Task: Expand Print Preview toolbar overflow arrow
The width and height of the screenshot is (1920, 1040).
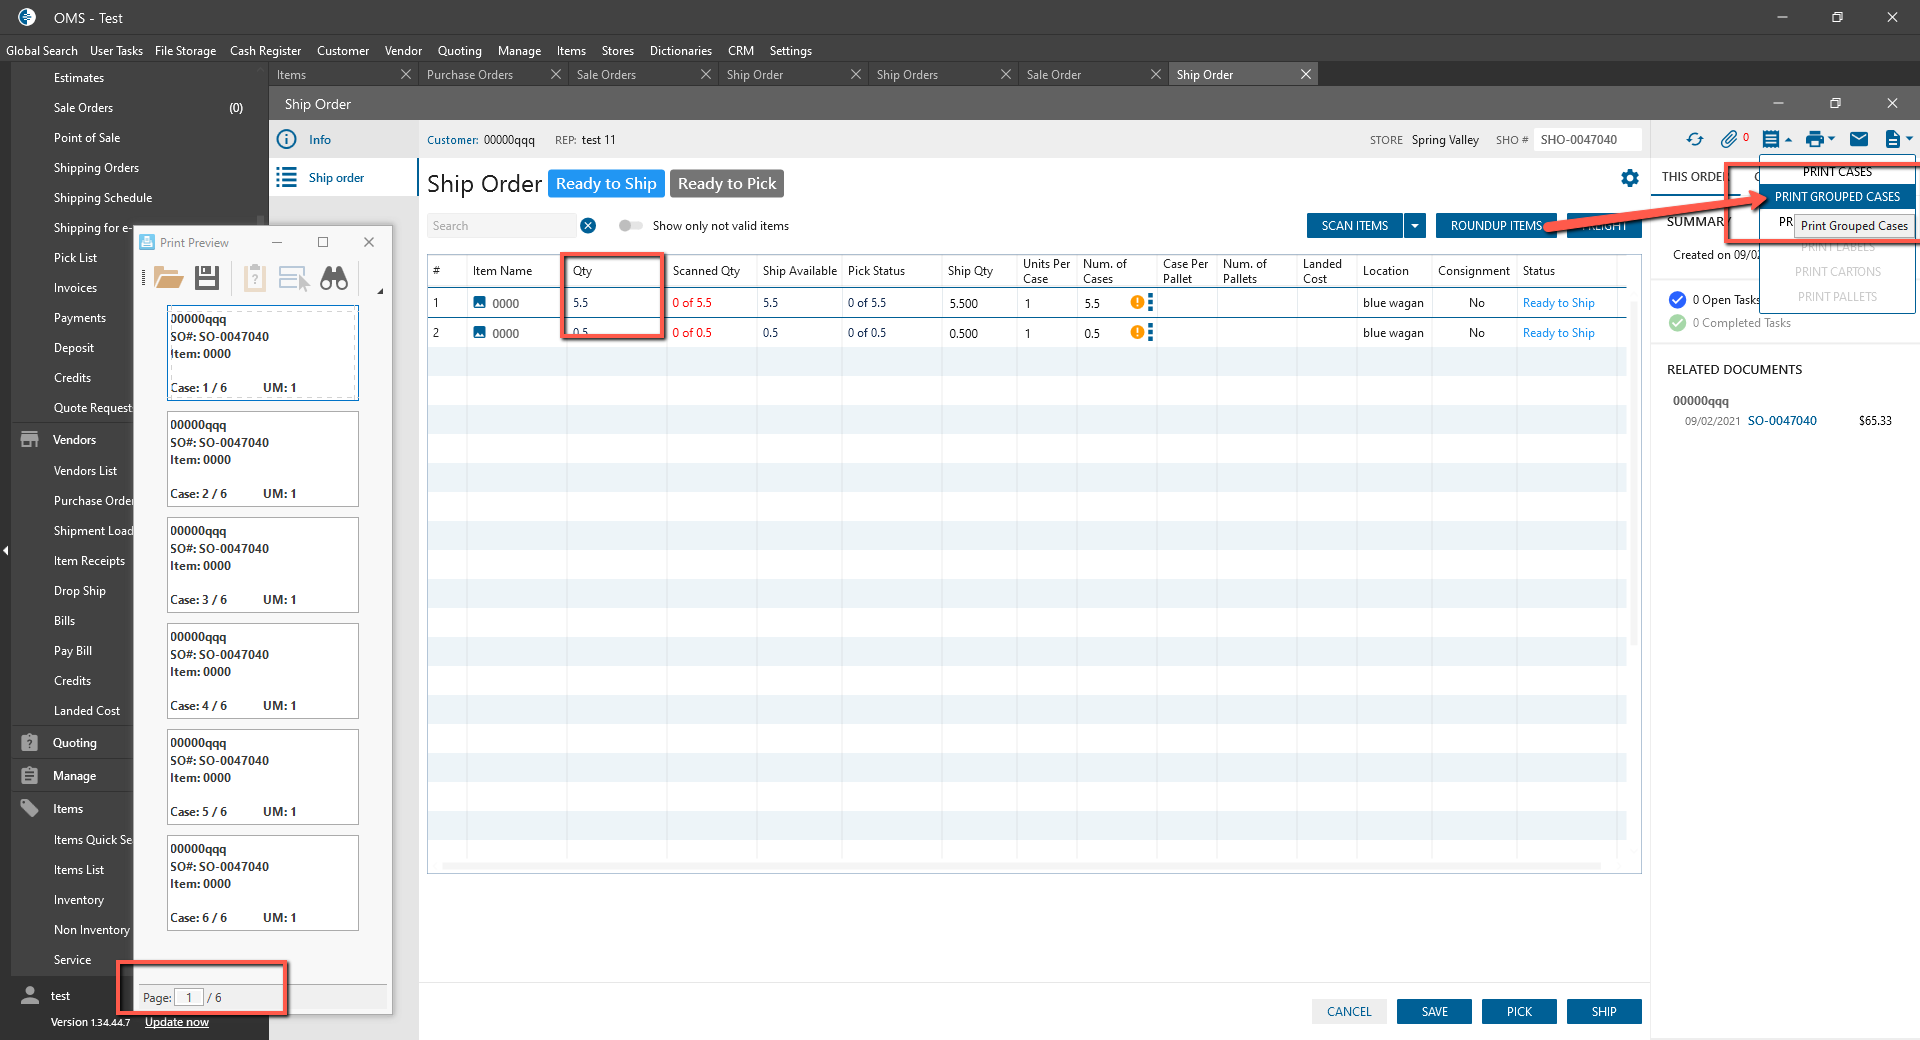Action: [380, 291]
